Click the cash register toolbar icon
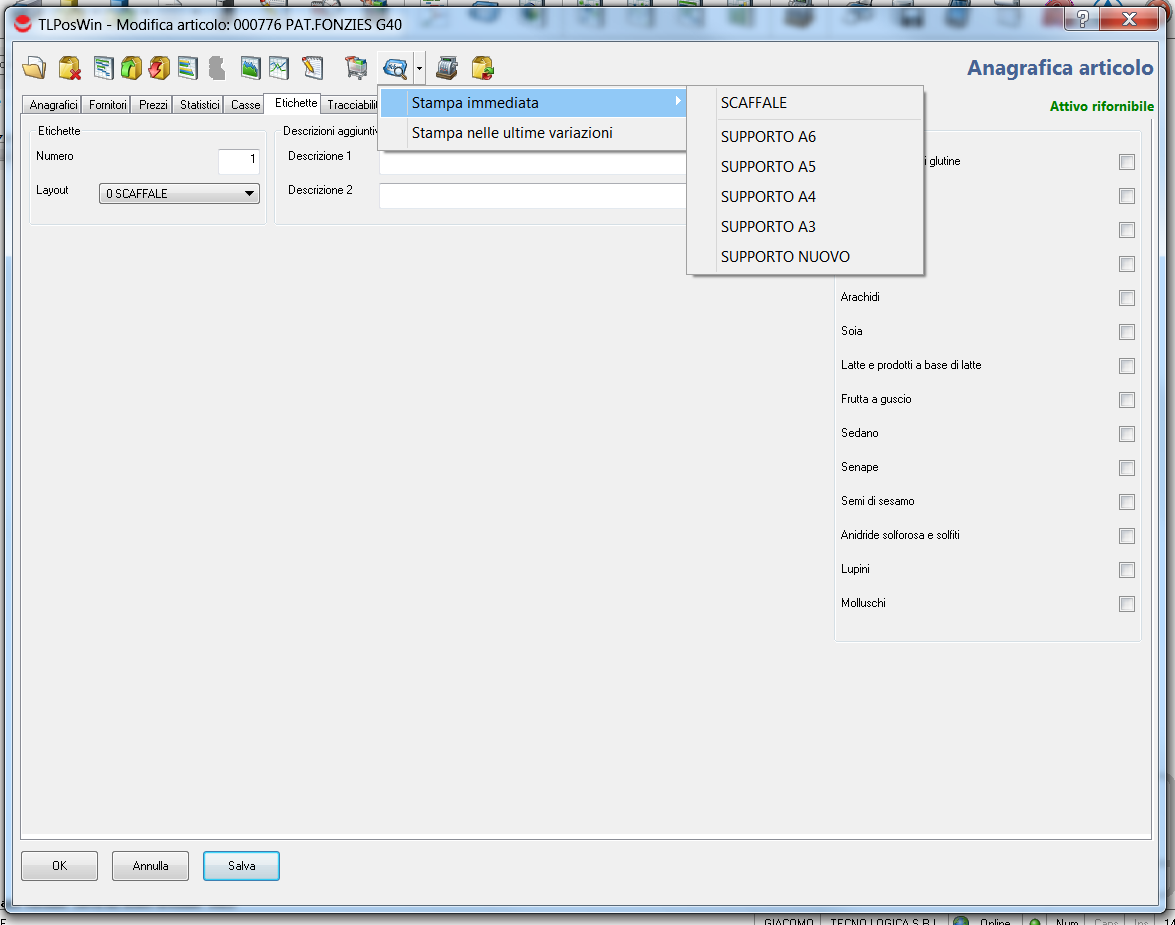The image size is (1175, 925). (x=447, y=68)
